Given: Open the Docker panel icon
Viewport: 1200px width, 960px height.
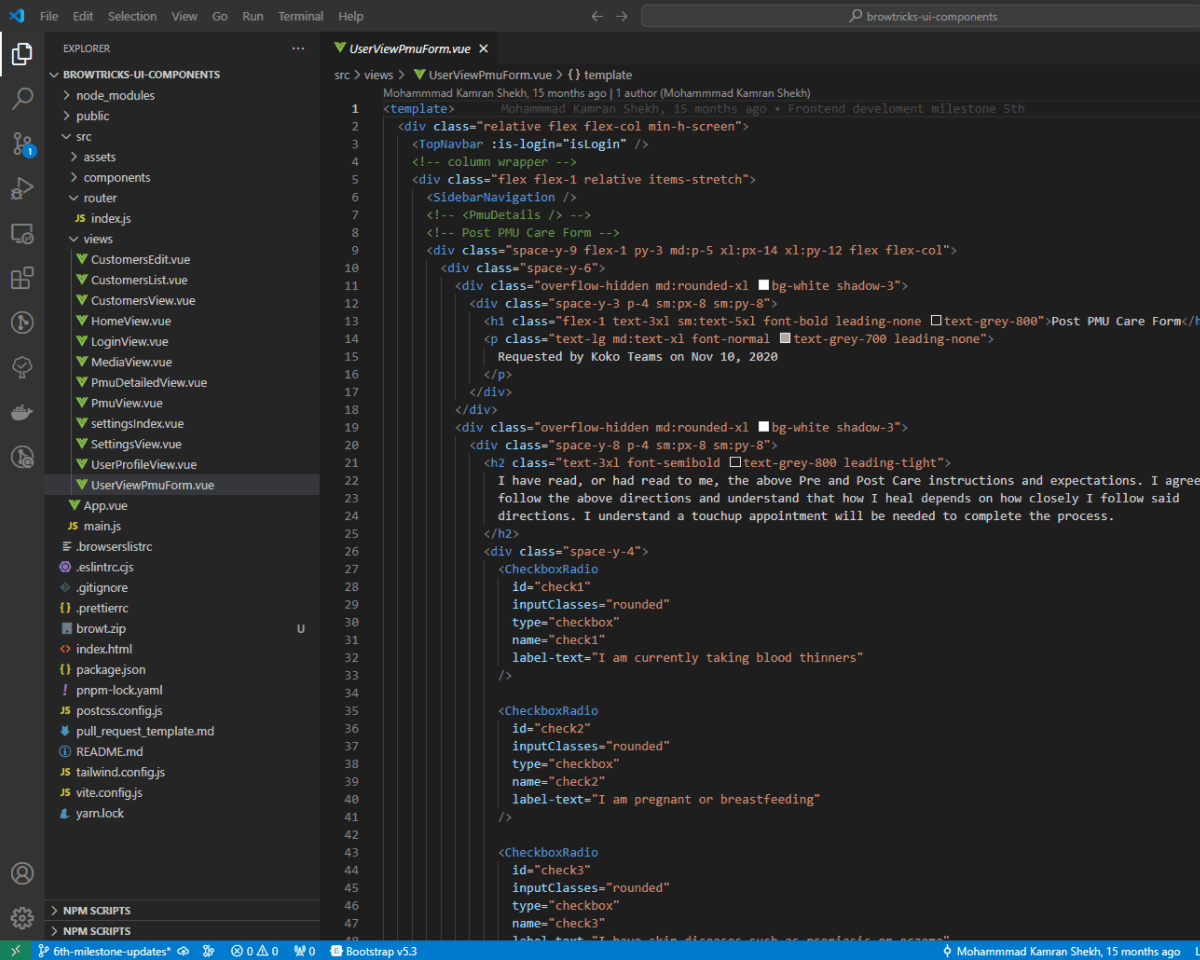Looking at the screenshot, I should (x=22, y=412).
